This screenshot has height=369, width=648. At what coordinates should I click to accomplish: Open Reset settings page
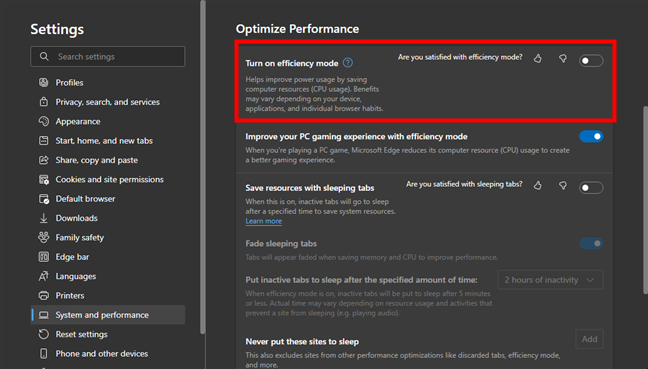pos(107,334)
